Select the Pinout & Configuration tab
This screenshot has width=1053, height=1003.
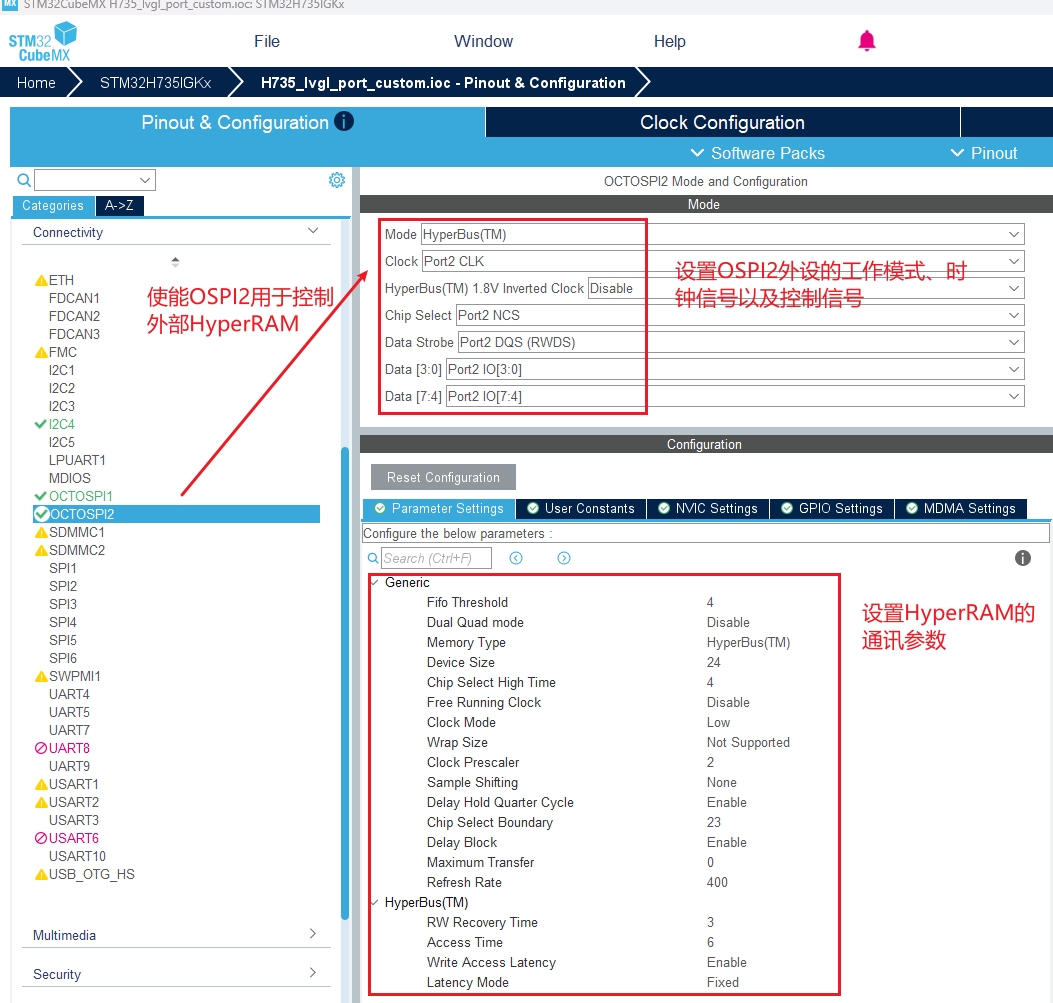click(x=247, y=122)
